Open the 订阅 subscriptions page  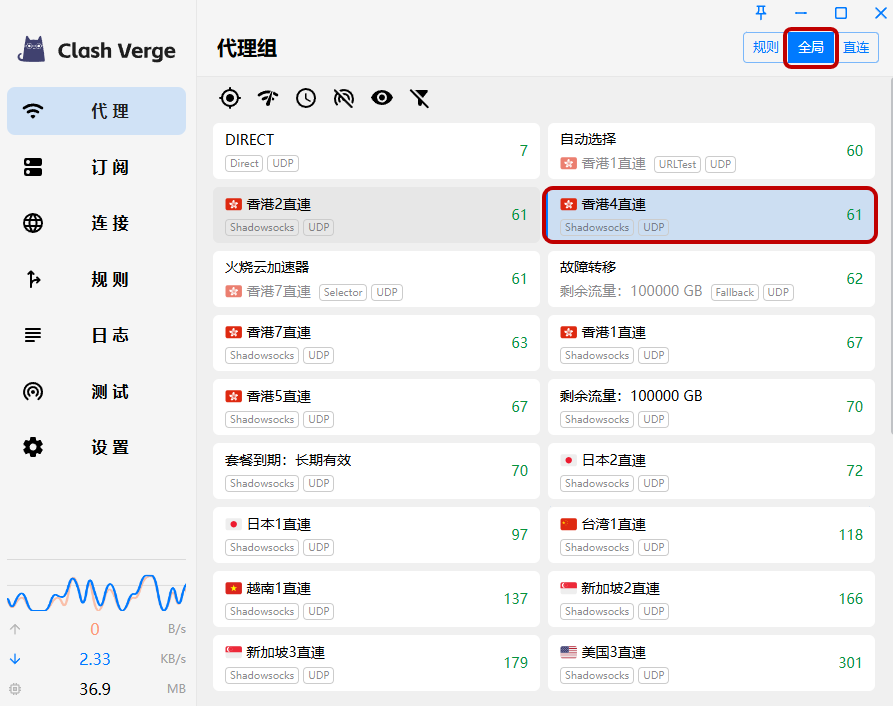pos(96,167)
